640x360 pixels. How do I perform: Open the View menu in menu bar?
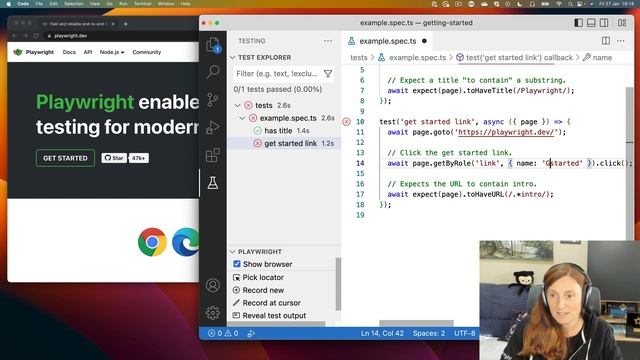(x=95, y=4)
